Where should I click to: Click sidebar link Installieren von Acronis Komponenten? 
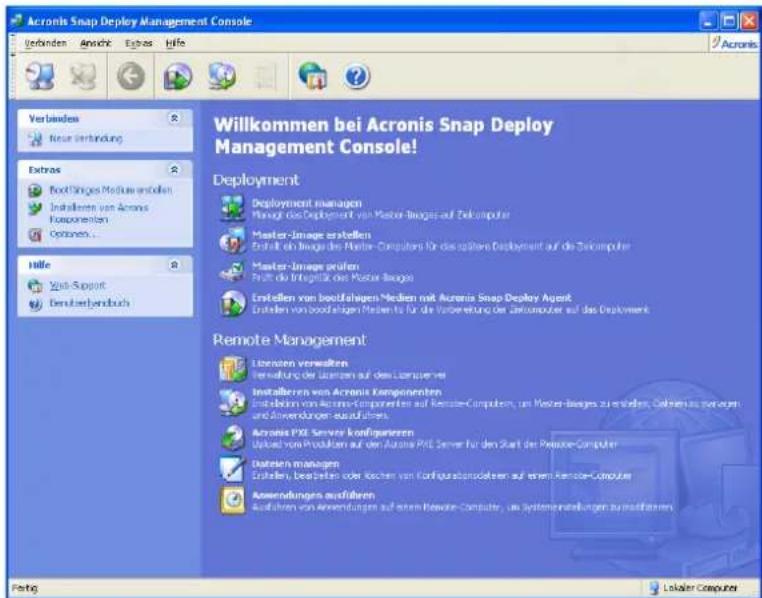click(99, 213)
